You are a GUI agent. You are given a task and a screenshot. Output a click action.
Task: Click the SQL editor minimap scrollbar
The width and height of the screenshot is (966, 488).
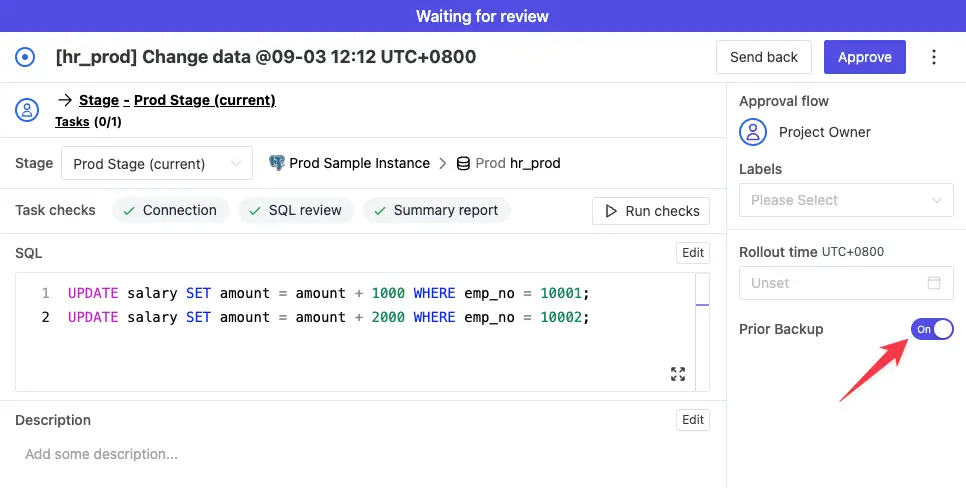click(702, 331)
